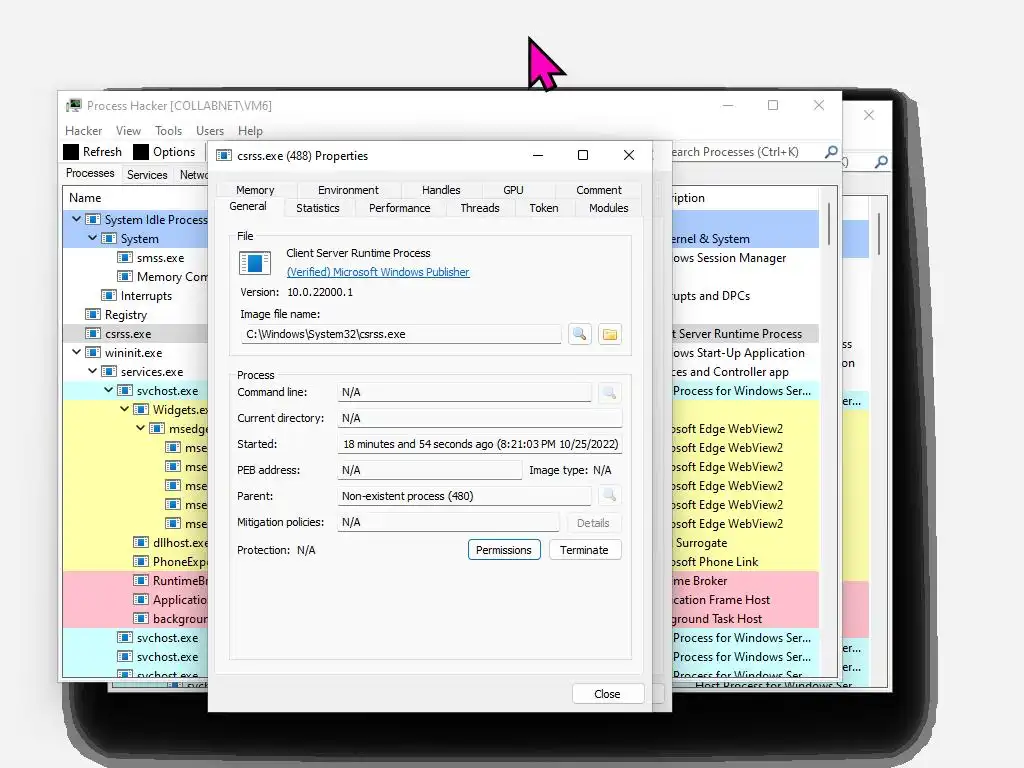Click the Interrupts process icon

click(x=109, y=296)
